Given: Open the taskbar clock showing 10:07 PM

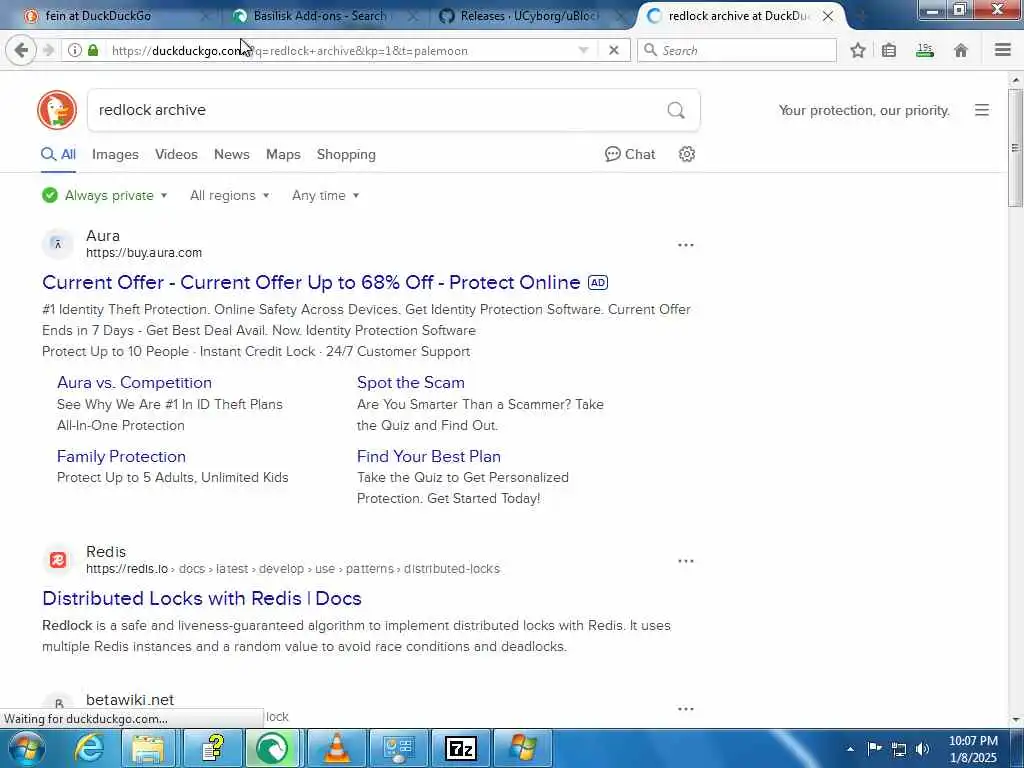Looking at the screenshot, I should point(973,749).
